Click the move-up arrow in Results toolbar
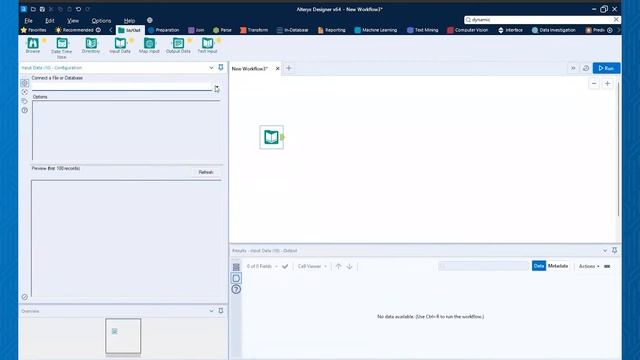The width and height of the screenshot is (640, 360). (x=338, y=266)
